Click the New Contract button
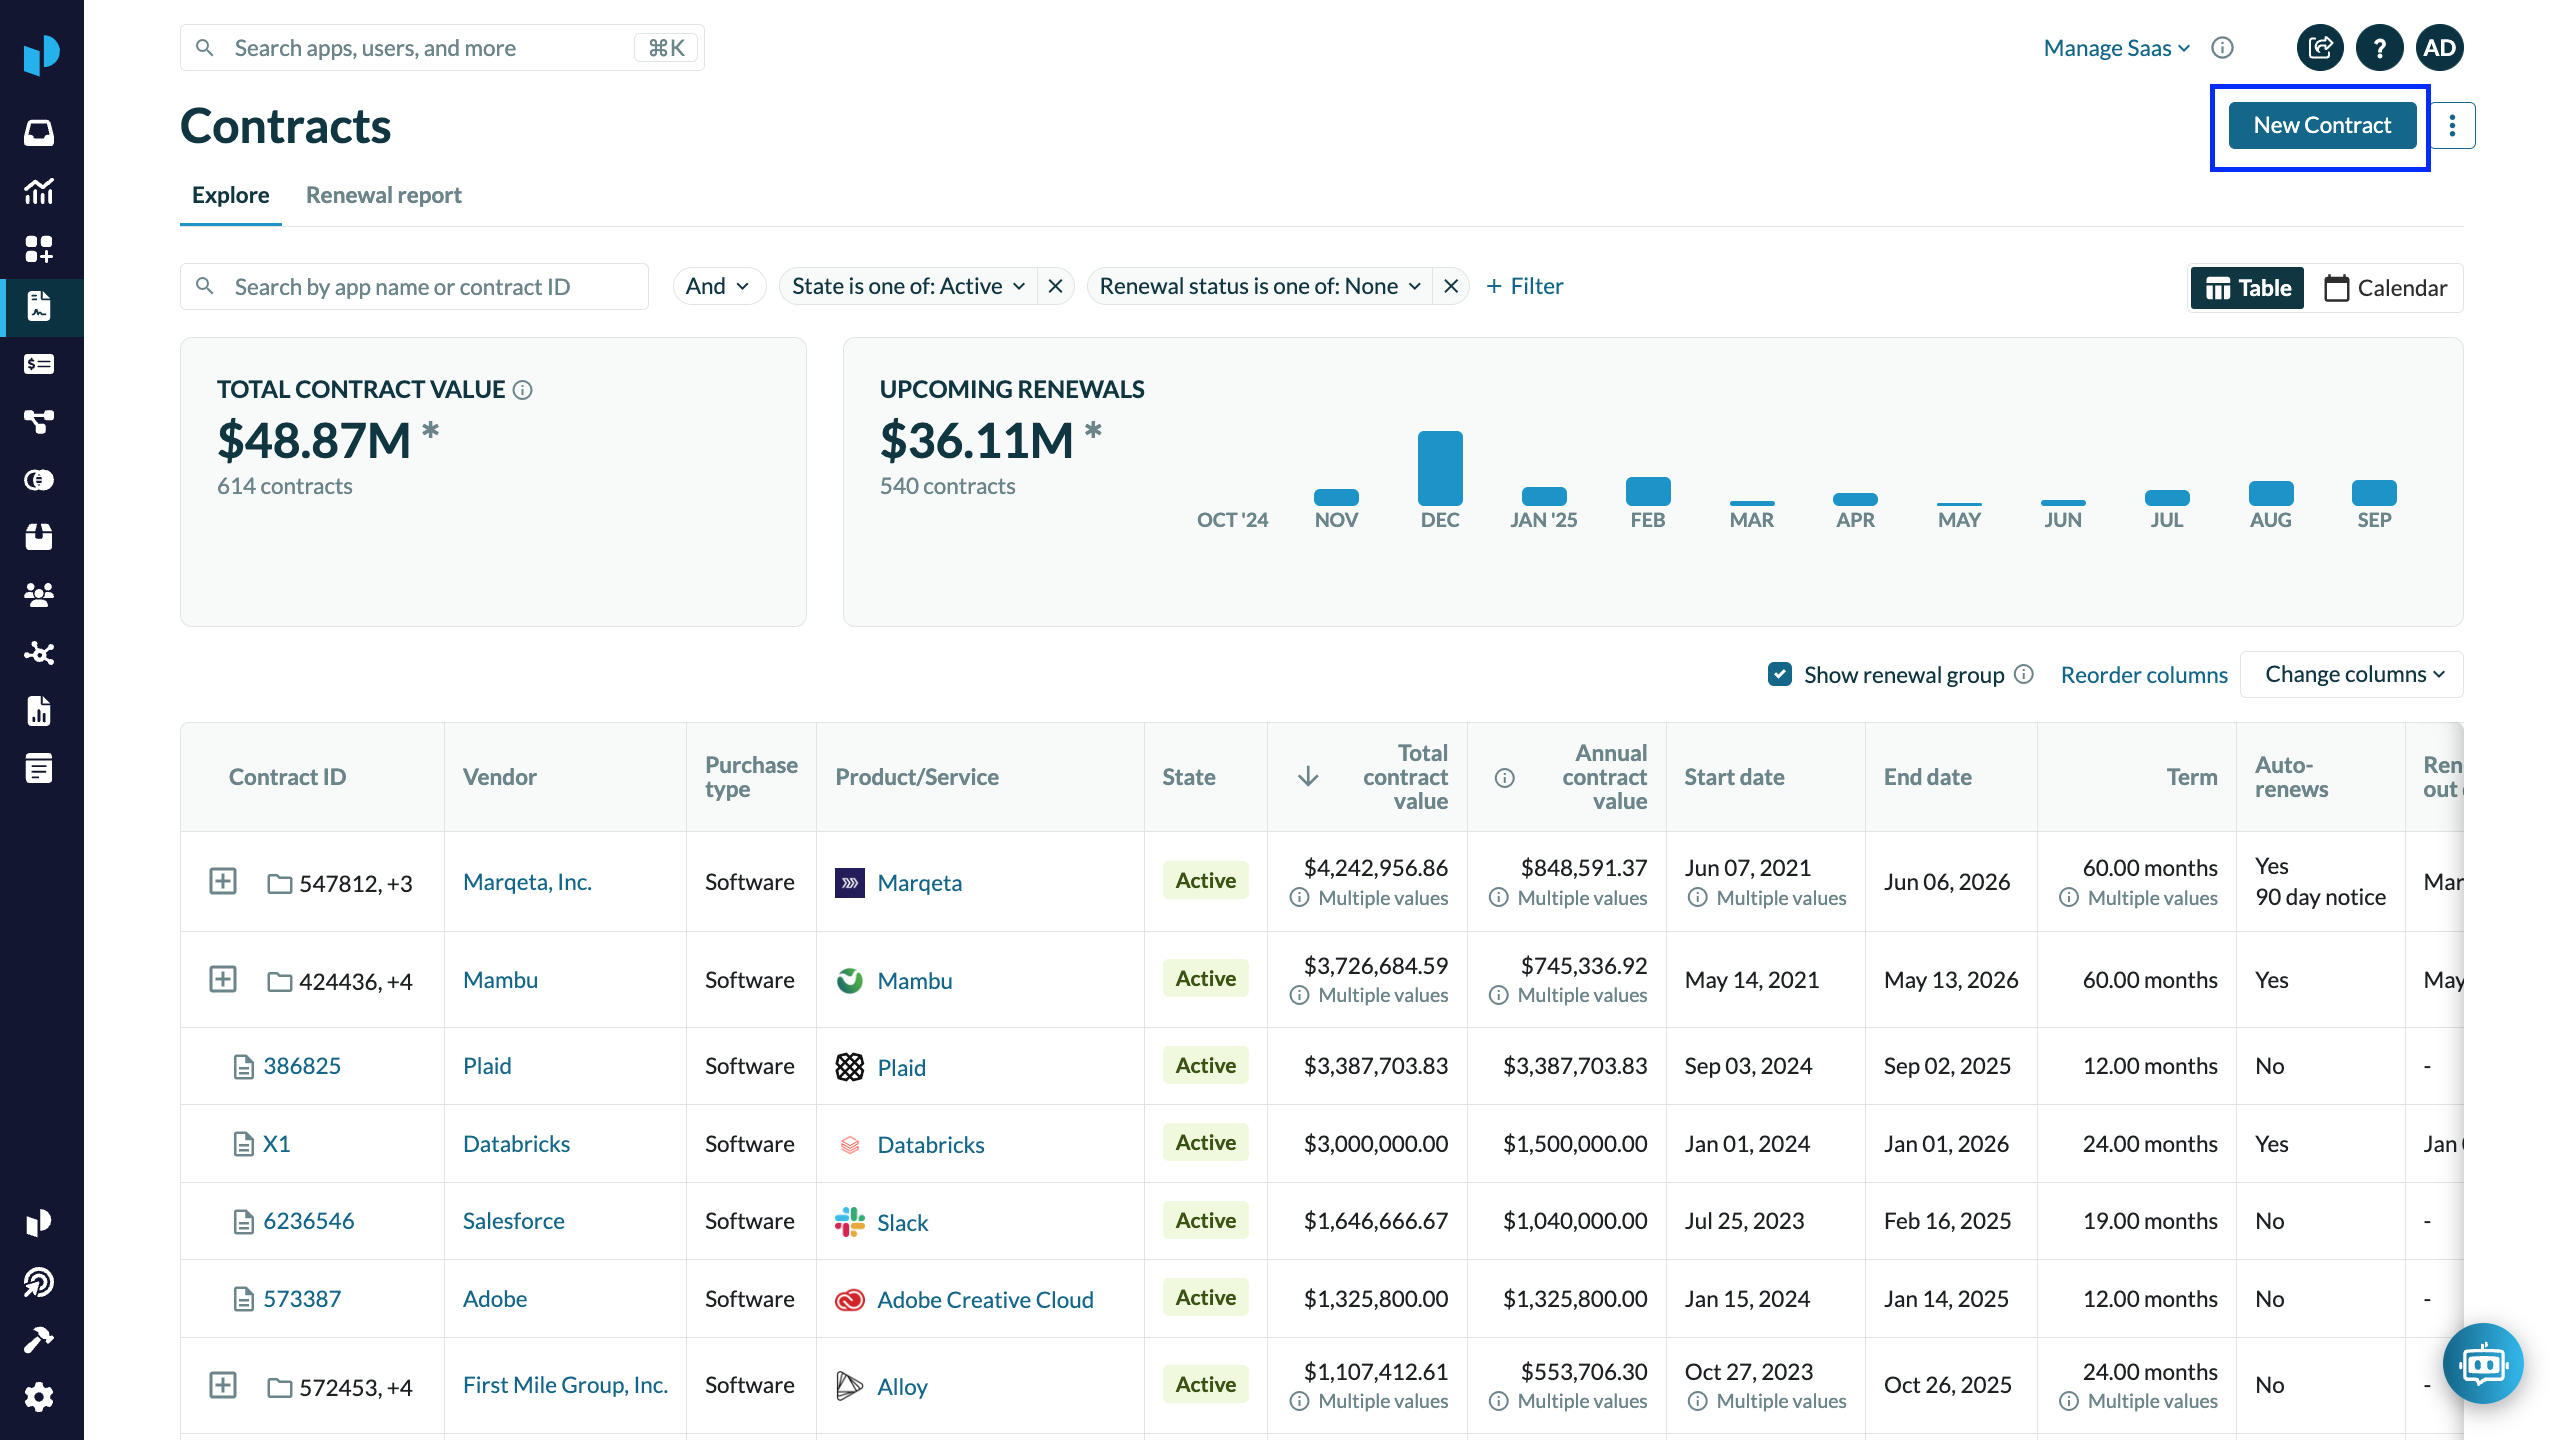 point(2321,126)
